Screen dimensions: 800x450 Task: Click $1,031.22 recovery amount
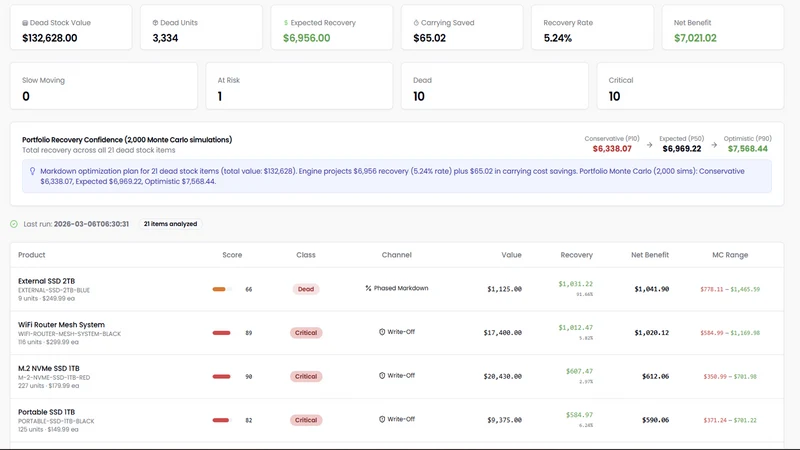tap(576, 284)
